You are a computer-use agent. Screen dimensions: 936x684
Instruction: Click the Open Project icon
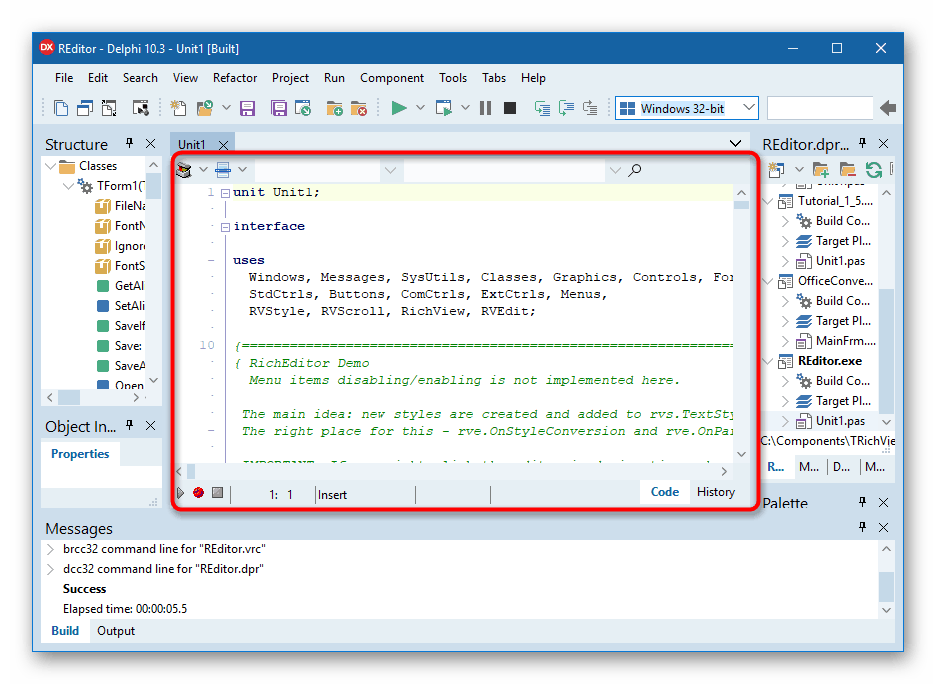pos(303,108)
